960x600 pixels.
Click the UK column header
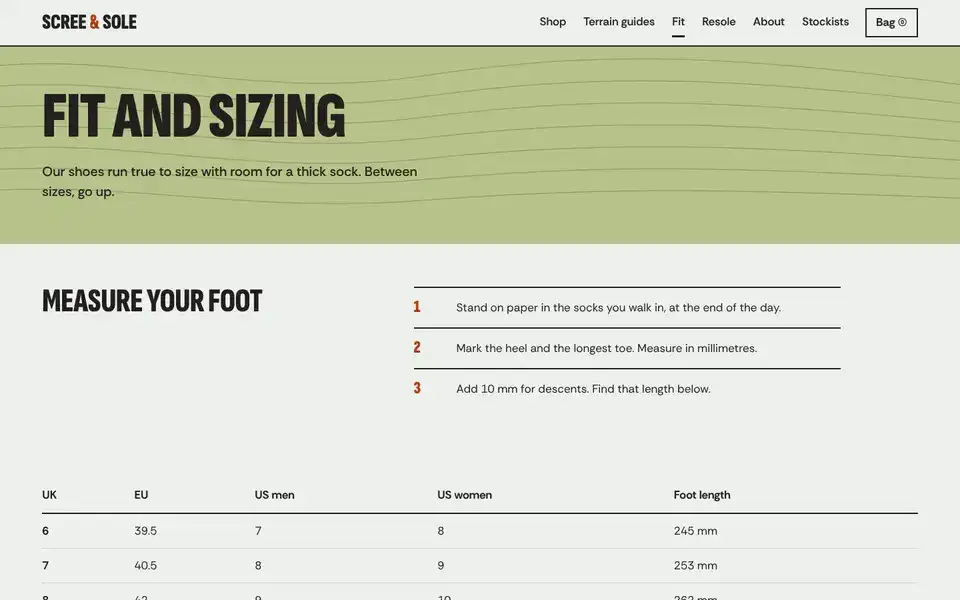click(49, 495)
